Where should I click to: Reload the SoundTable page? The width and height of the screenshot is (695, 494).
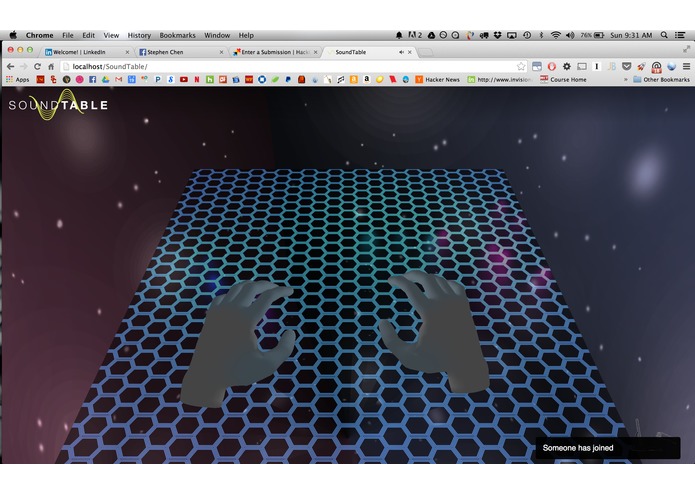pyautogui.click(x=37, y=66)
